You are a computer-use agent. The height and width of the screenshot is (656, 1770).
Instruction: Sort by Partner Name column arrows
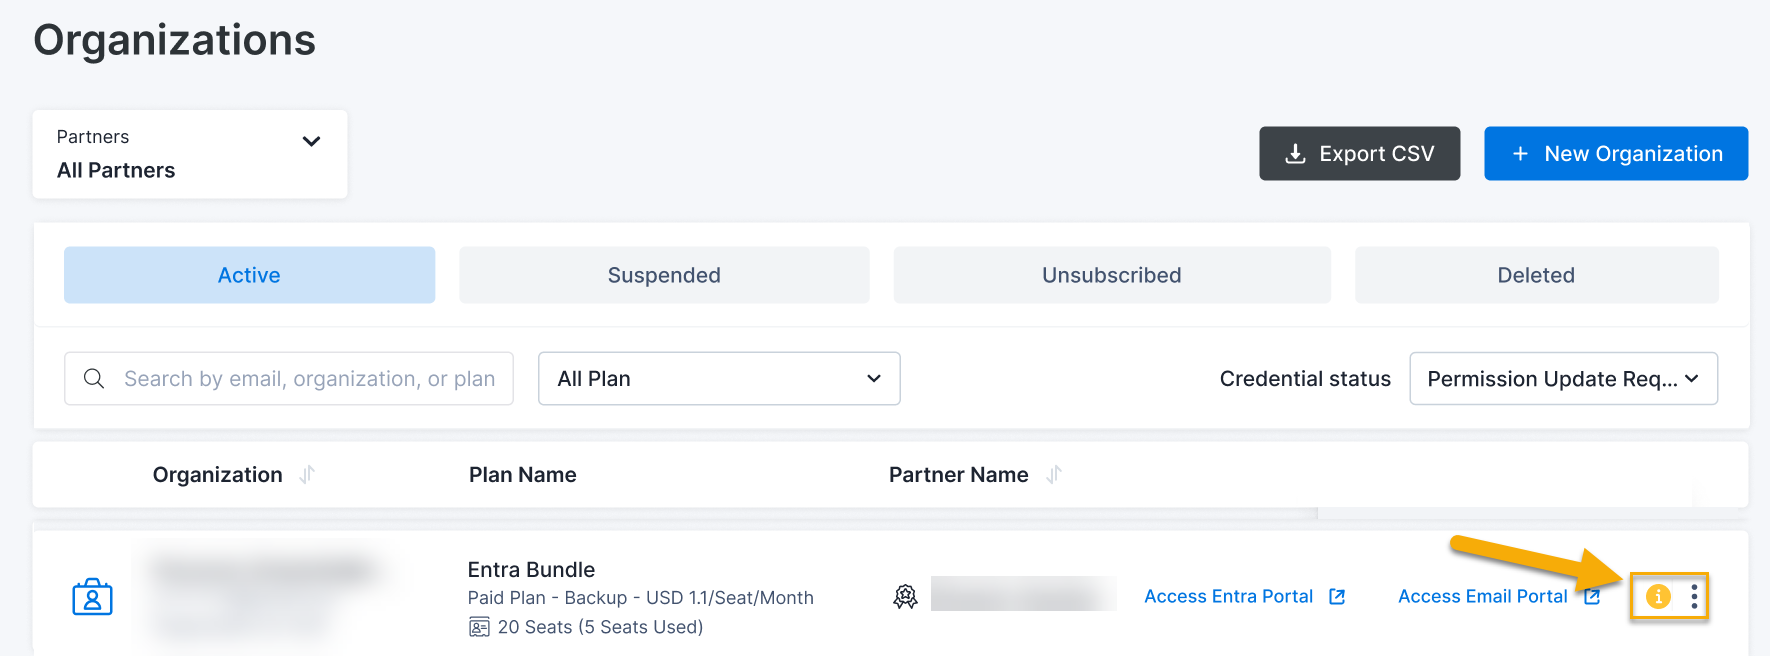(x=1053, y=475)
